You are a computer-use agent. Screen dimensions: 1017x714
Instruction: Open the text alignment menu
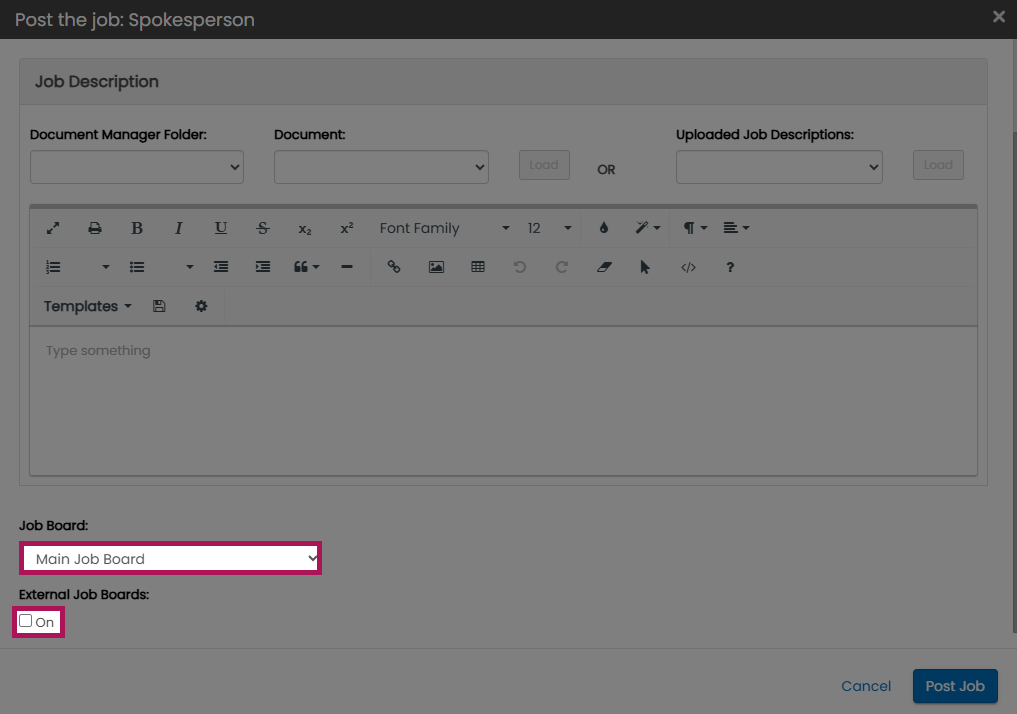[x=736, y=228]
